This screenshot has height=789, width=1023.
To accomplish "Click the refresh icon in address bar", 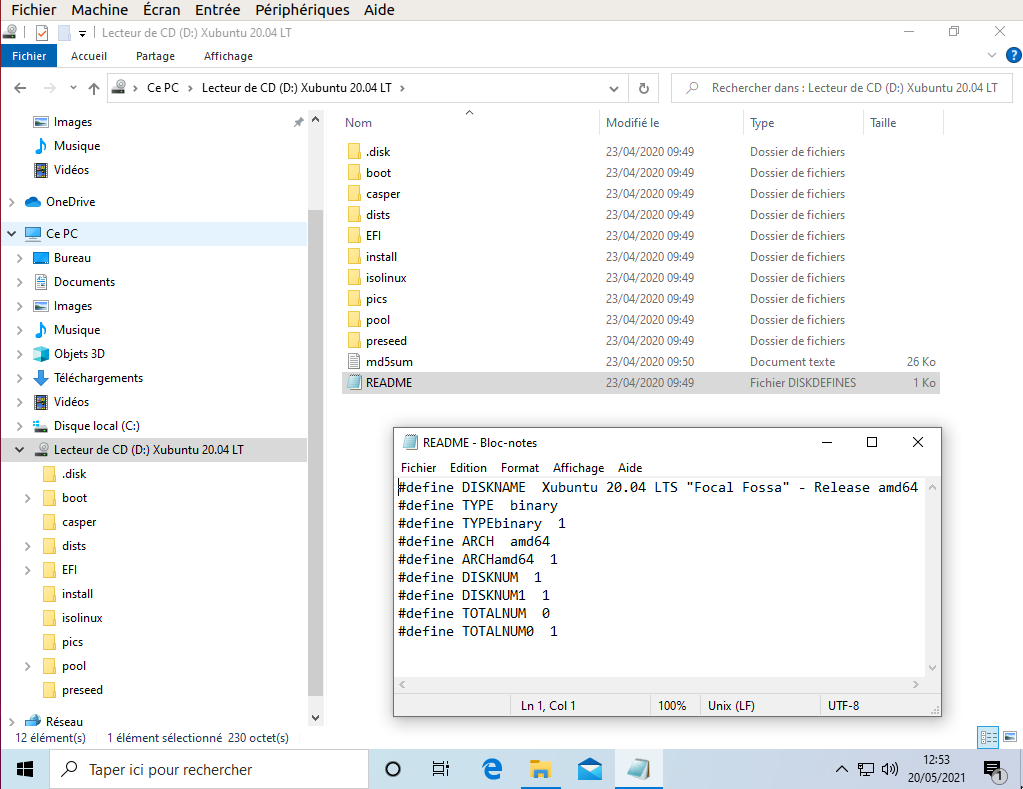I will pos(644,88).
